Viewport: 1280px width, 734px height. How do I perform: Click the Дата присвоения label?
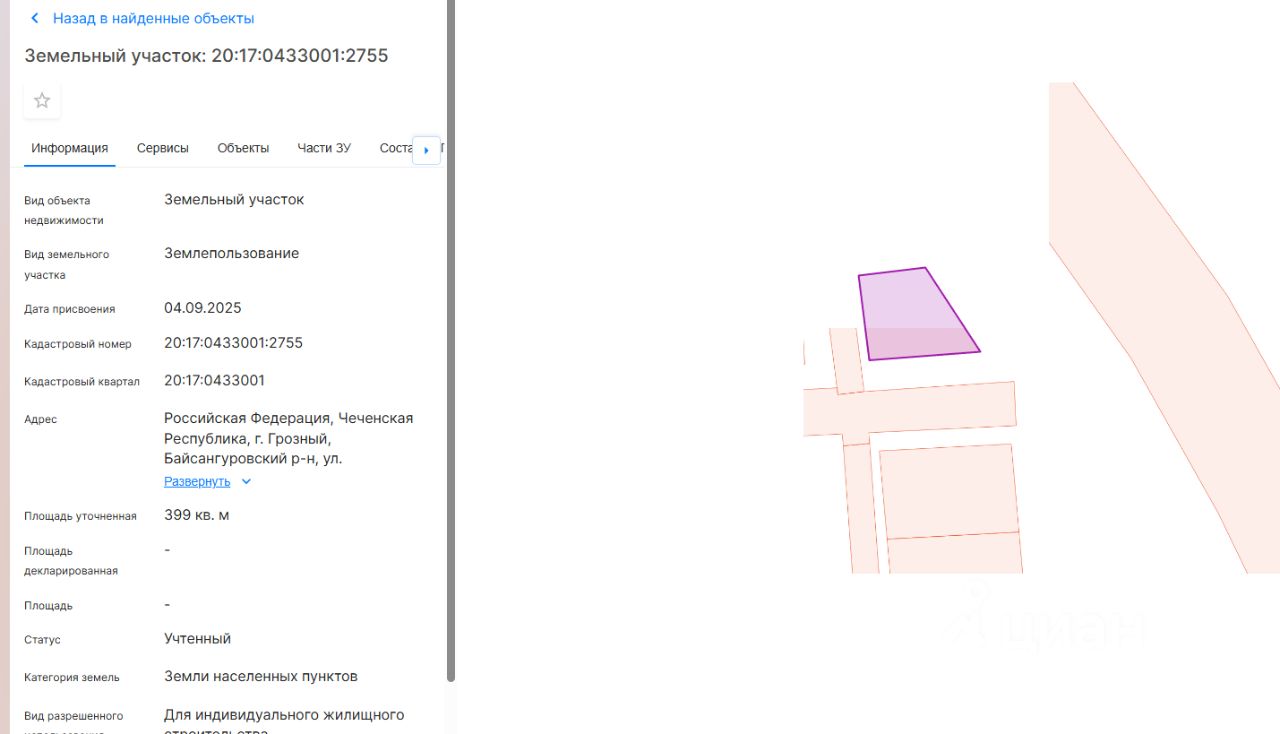click(70, 309)
